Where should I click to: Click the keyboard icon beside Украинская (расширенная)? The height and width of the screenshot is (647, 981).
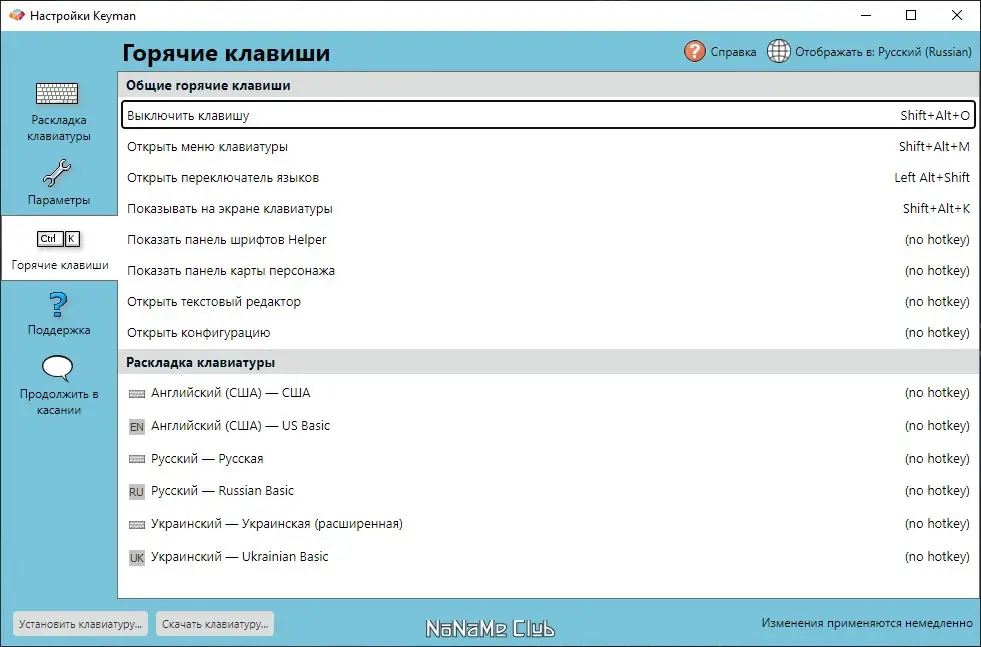[136, 524]
